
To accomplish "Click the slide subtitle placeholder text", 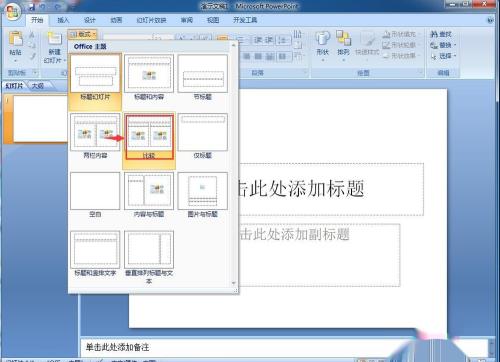I will tap(294, 234).
